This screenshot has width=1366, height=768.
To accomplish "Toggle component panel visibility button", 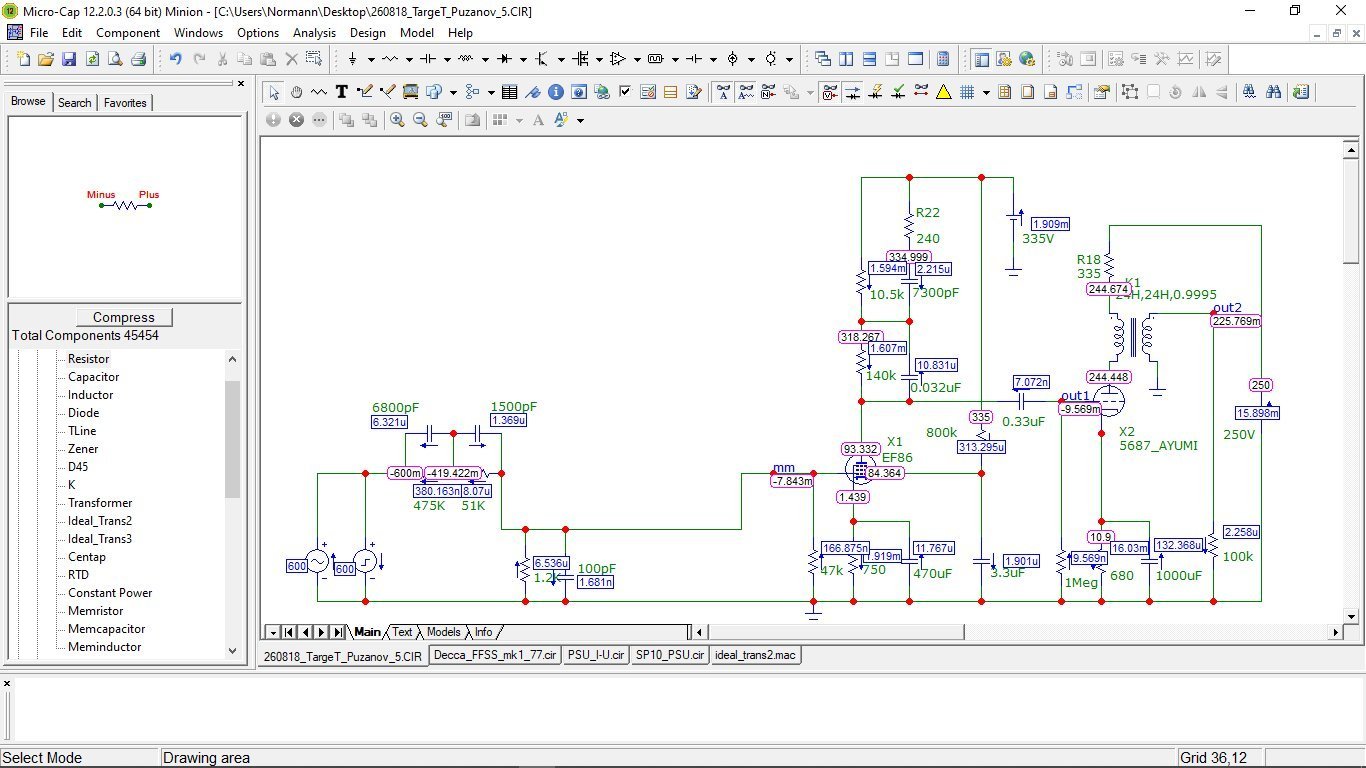I will 981,59.
